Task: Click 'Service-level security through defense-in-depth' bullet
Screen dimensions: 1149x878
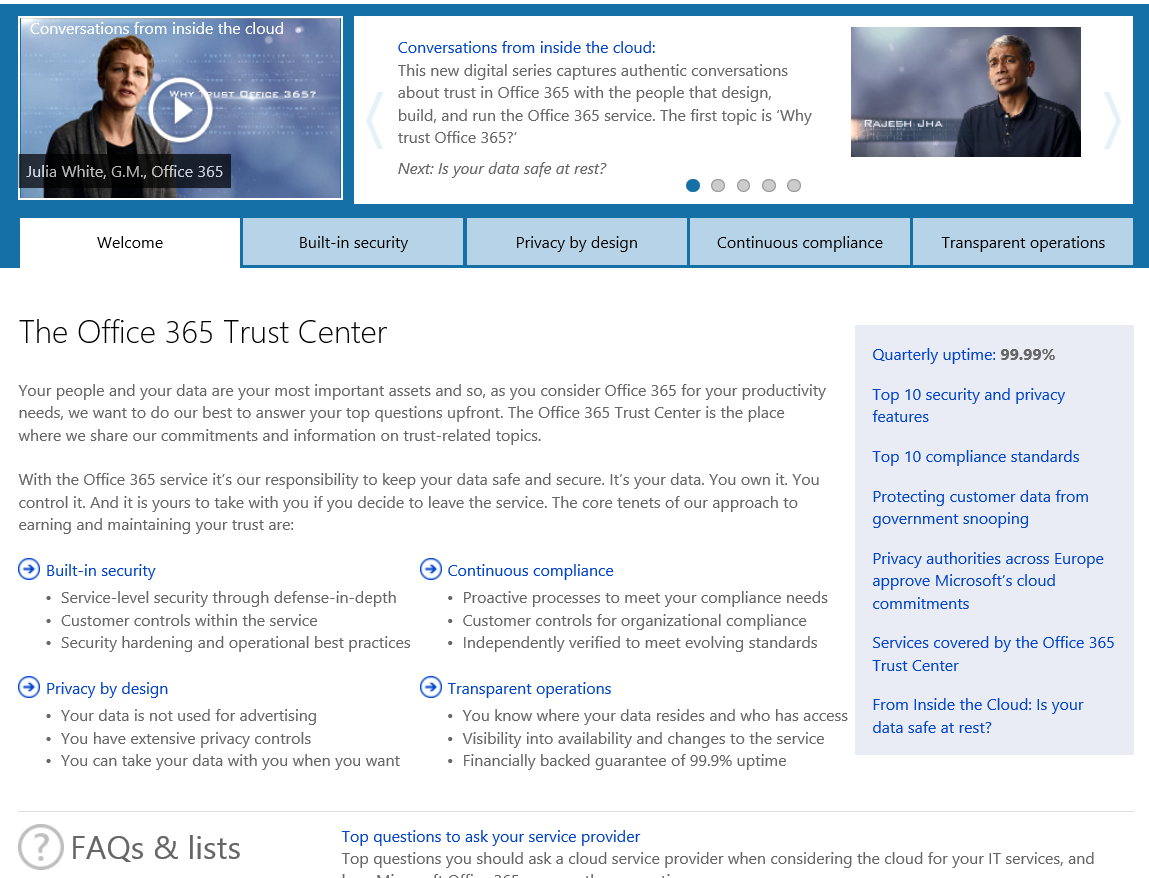Action: pyautogui.click(x=229, y=598)
